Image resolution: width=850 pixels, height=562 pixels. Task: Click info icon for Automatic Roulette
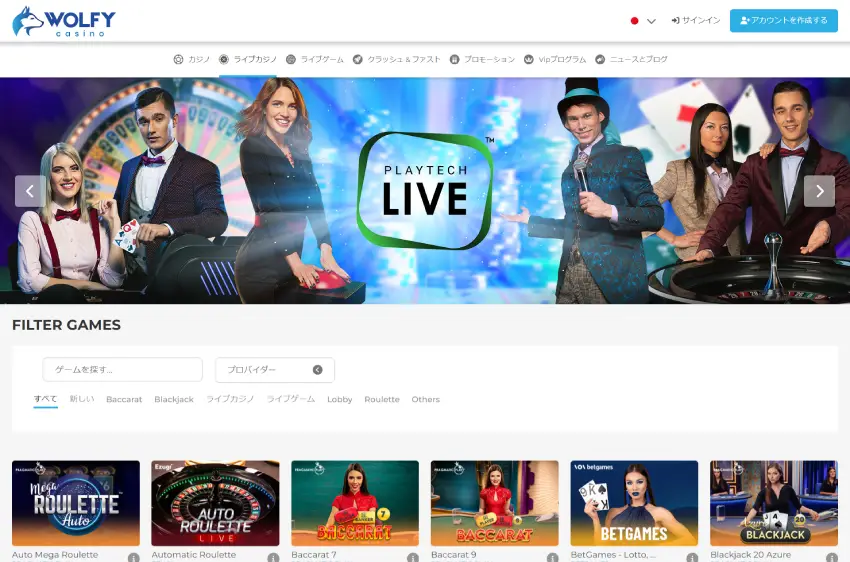click(273, 558)
